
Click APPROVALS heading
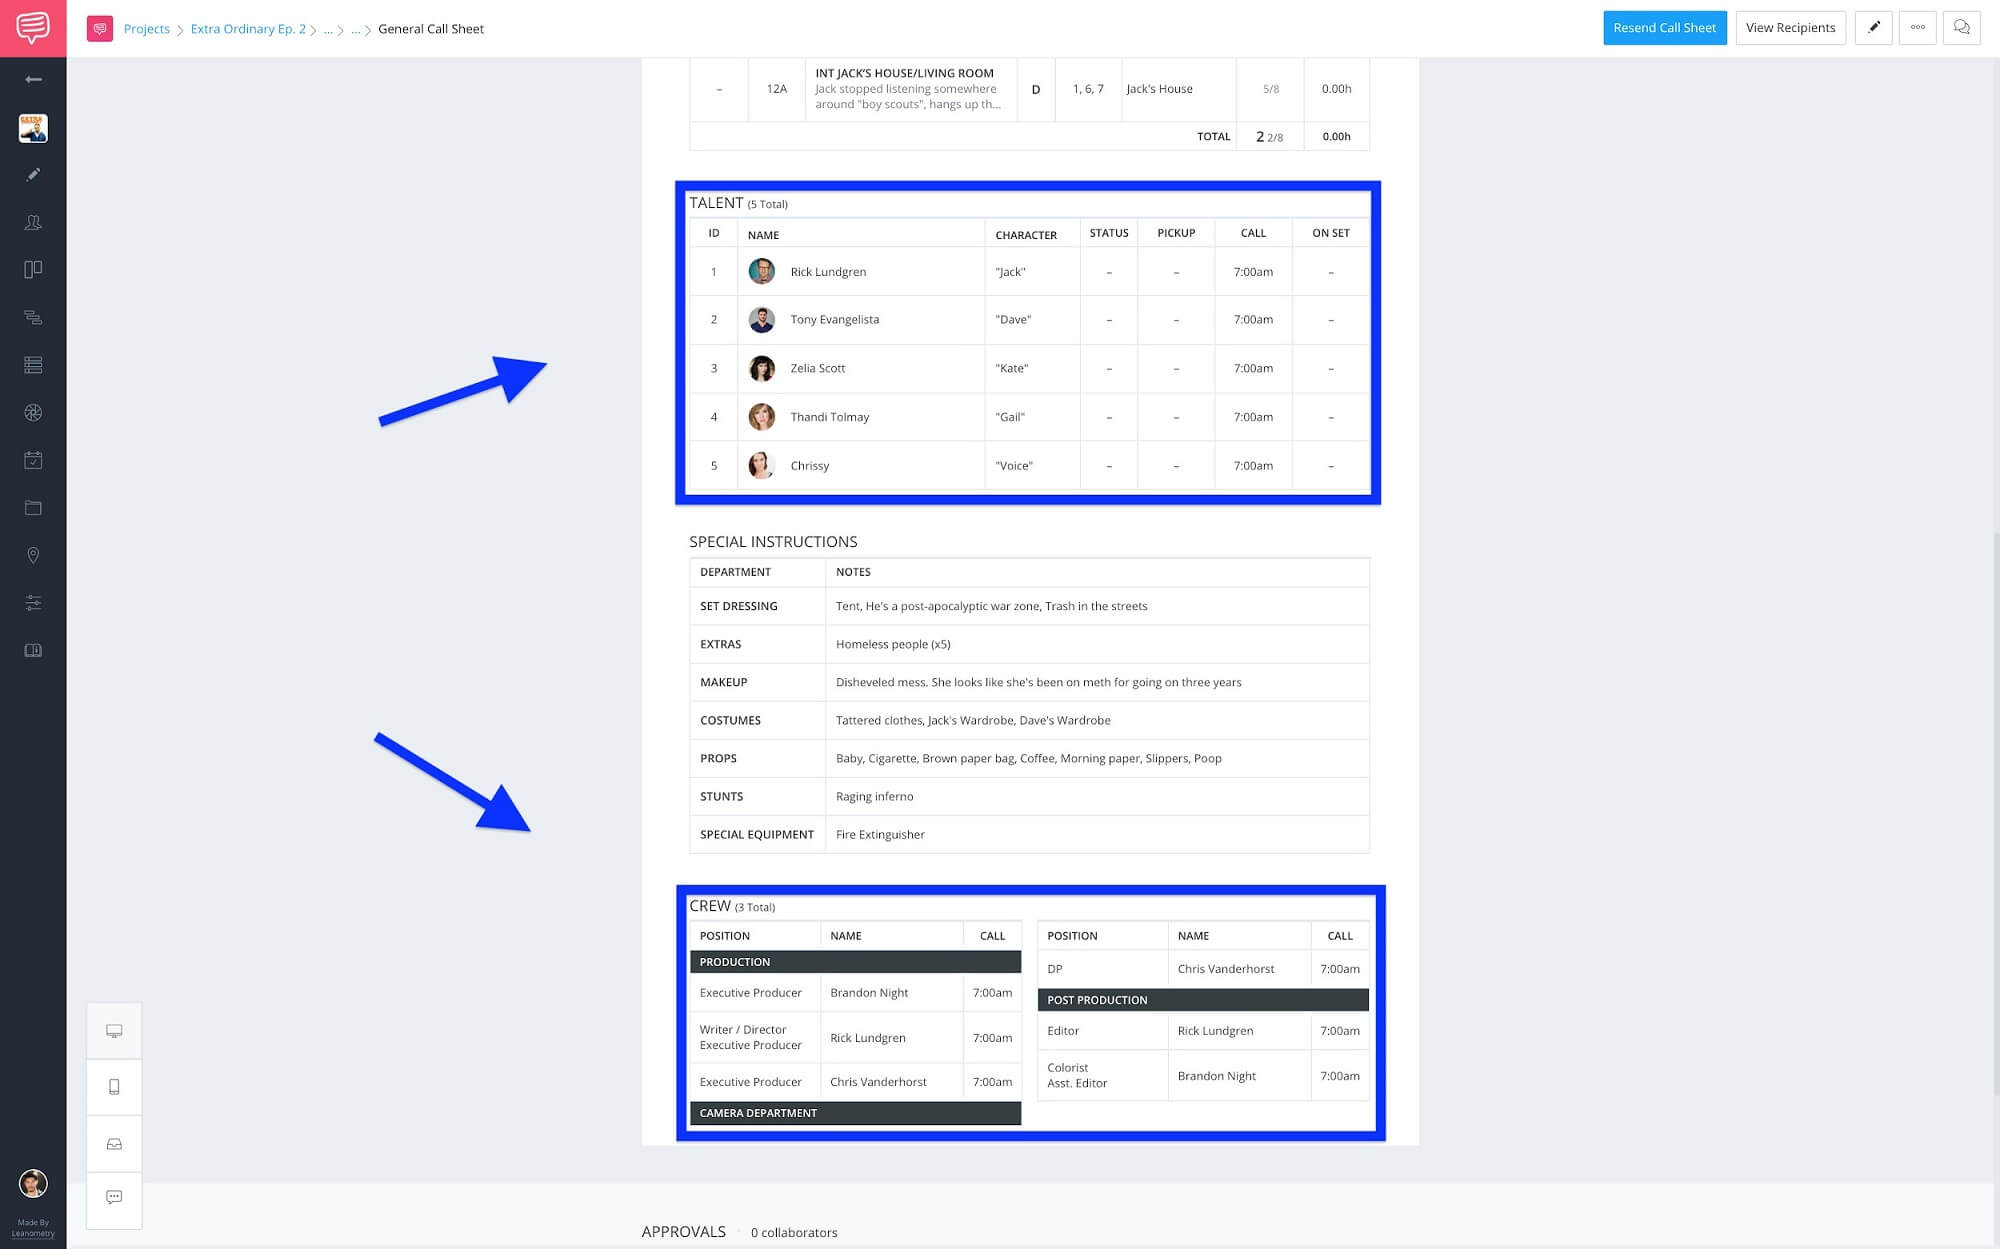(683, 1232)
